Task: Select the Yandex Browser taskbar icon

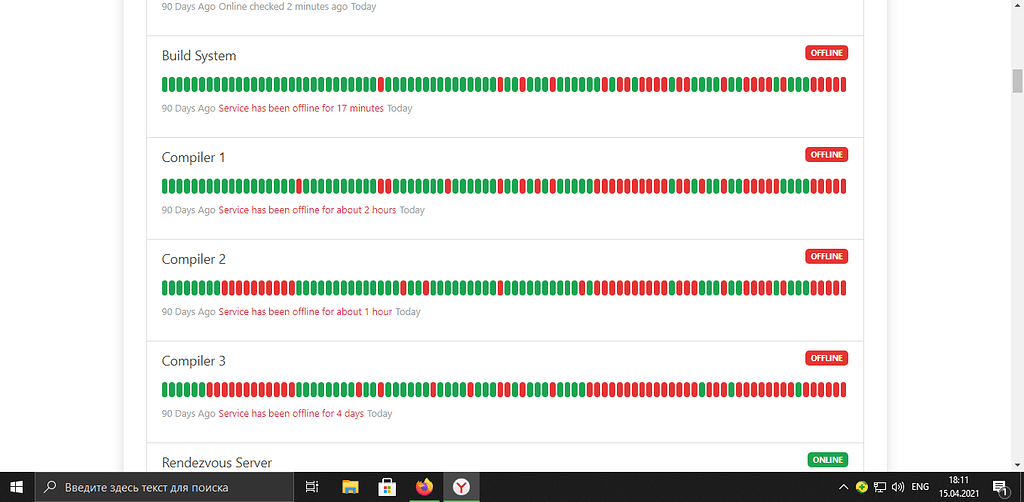Action: pos(462,487)
